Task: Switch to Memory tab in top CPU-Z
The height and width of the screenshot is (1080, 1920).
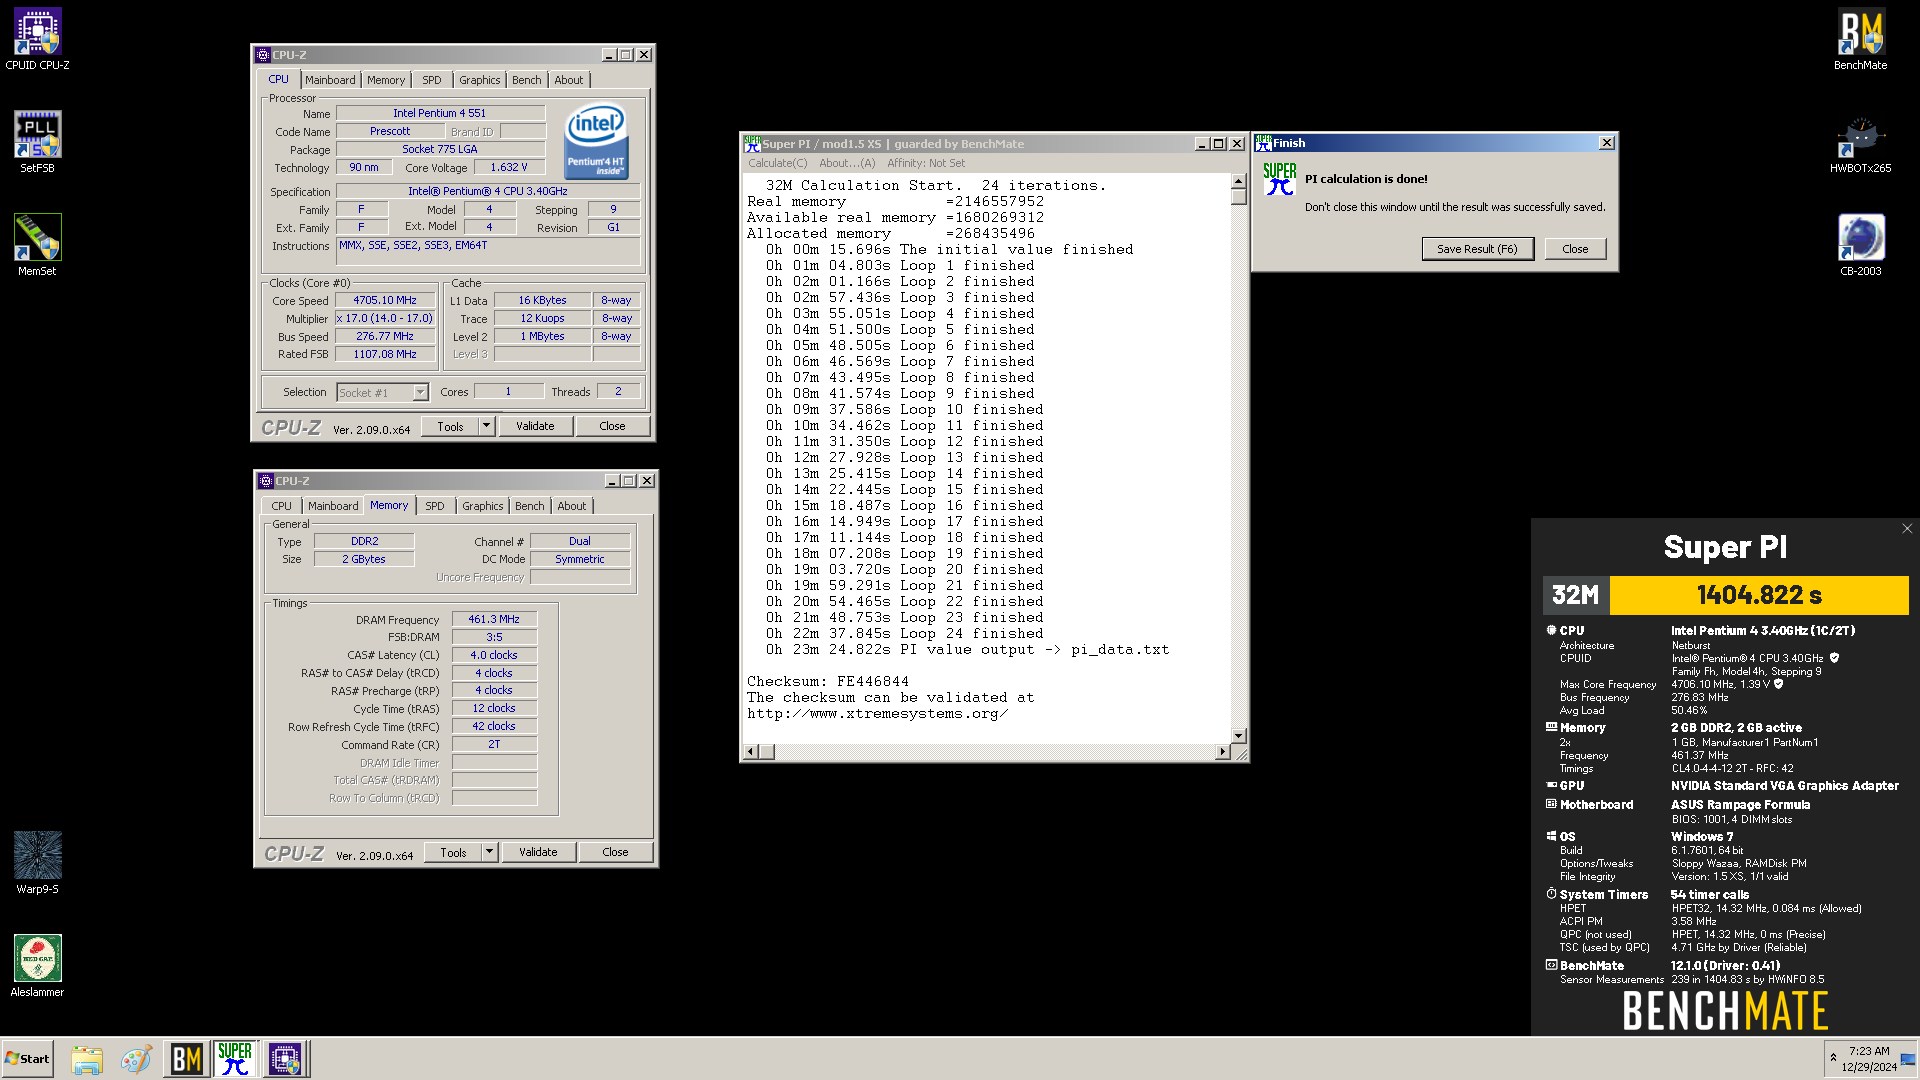Action: (x=386, y=80)
